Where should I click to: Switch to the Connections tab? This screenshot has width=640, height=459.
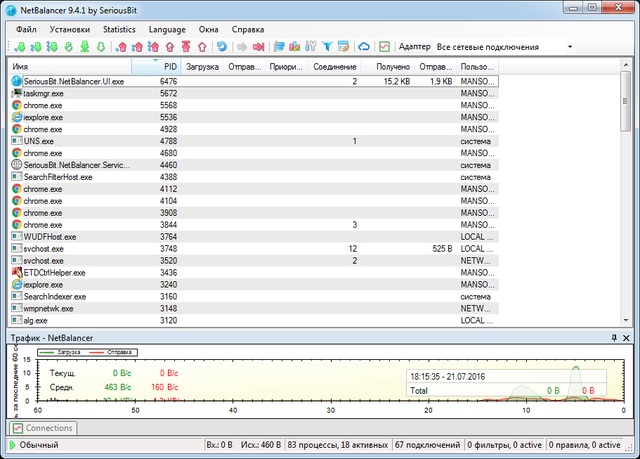(x=42, y=428)
